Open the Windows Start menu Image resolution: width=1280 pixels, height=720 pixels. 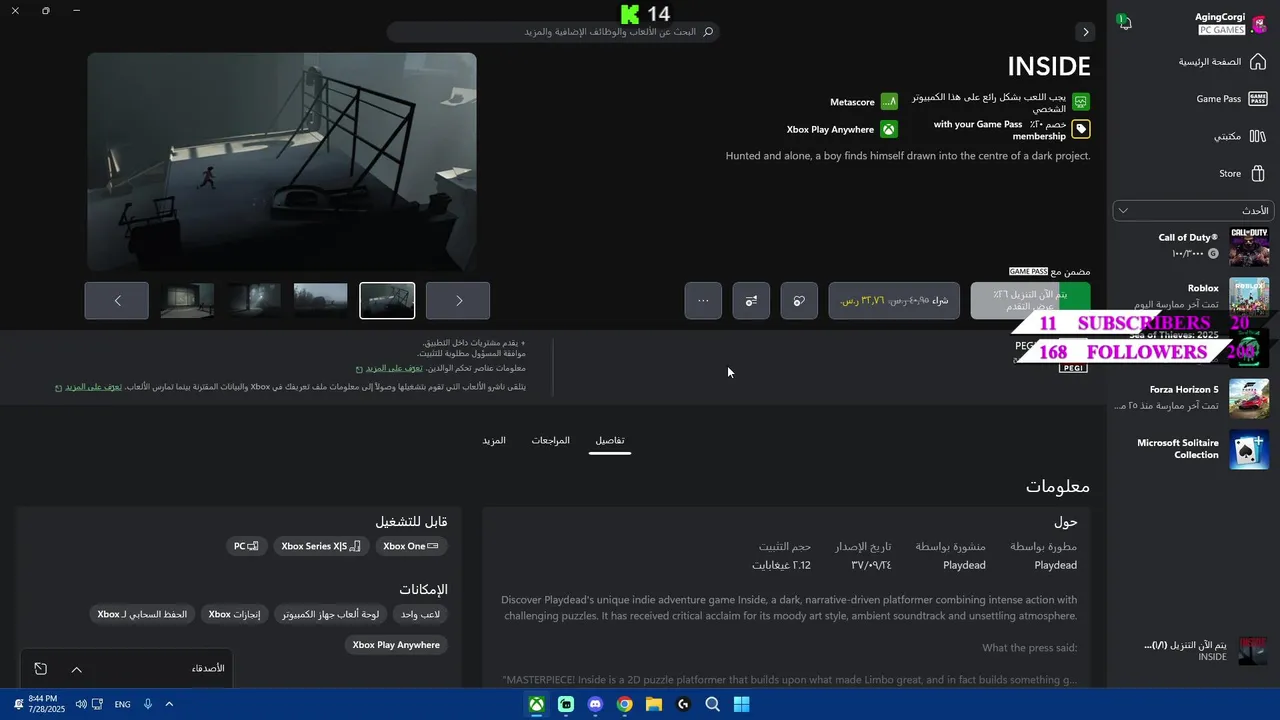(x=742, y=704)
